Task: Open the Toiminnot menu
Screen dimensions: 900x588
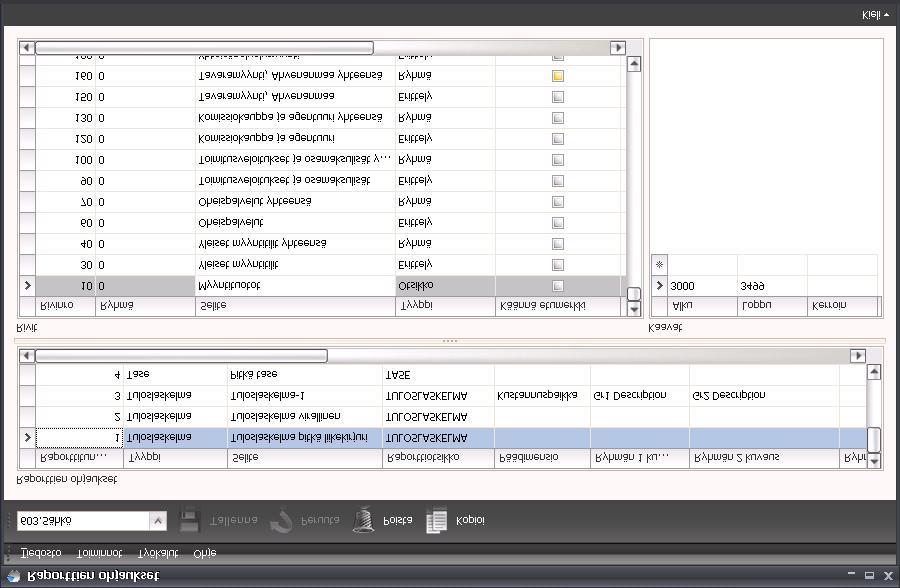Action: click(x=99, y=553)
